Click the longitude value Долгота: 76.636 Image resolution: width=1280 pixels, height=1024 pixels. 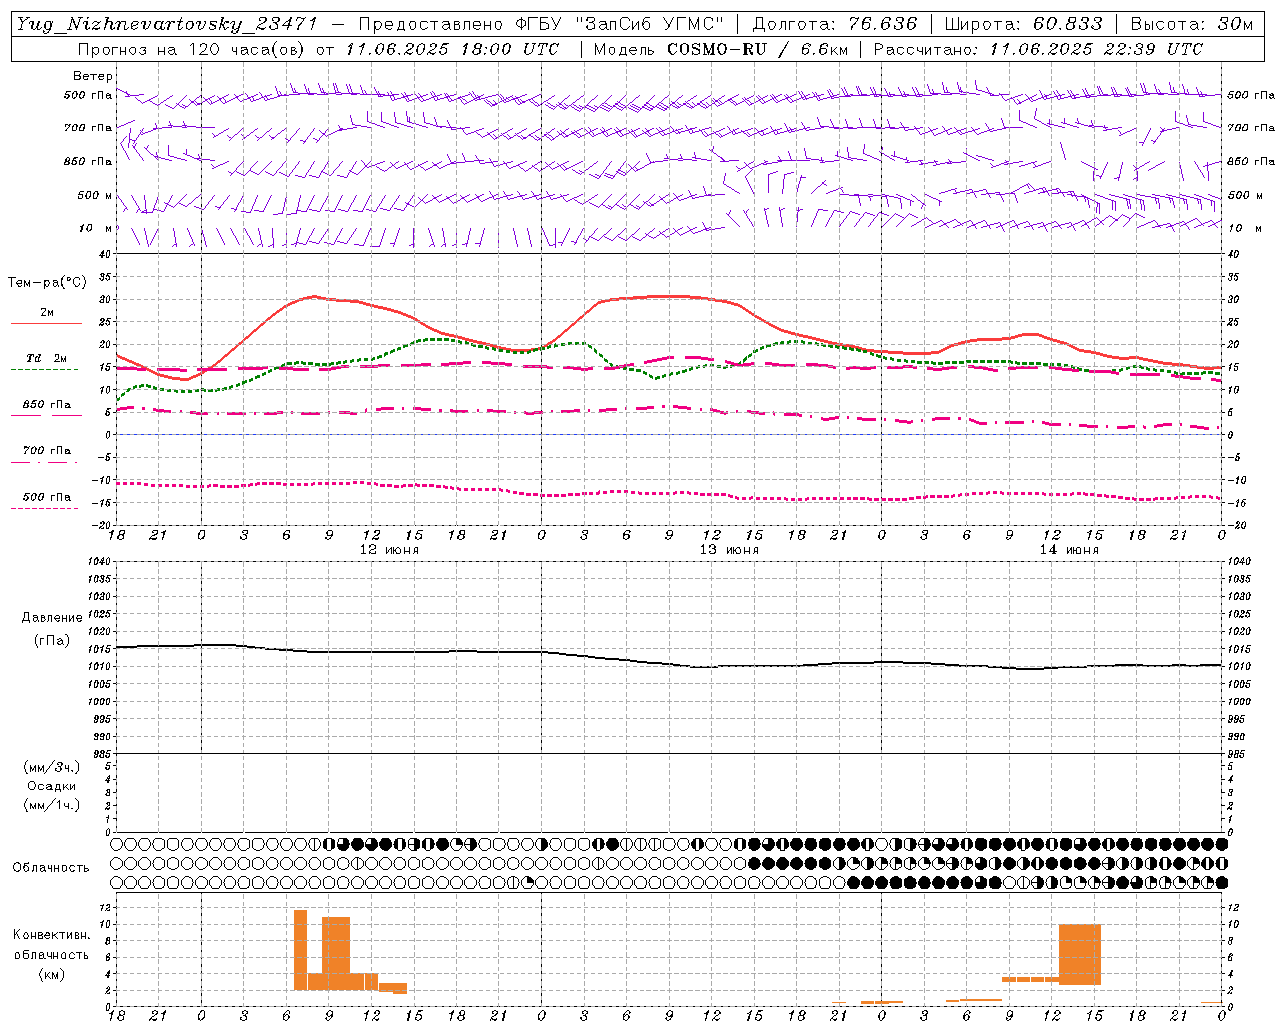(835, 24)
